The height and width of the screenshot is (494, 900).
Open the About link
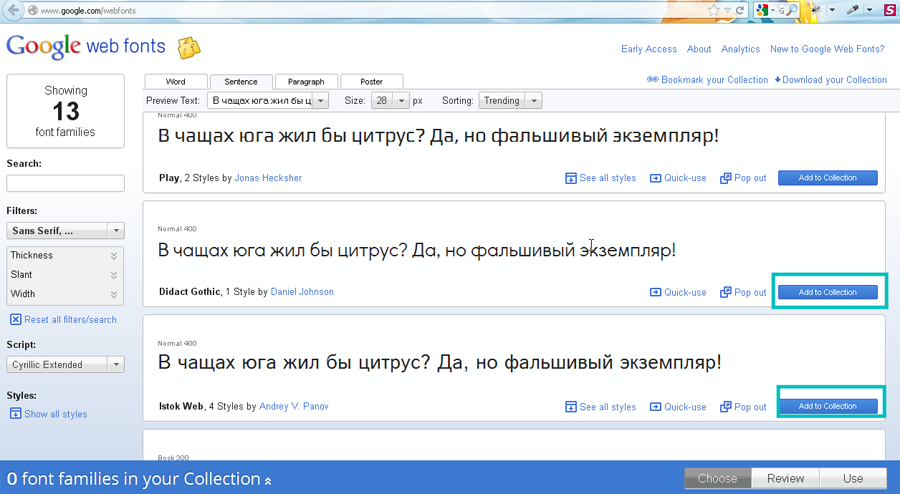point(699,49)
